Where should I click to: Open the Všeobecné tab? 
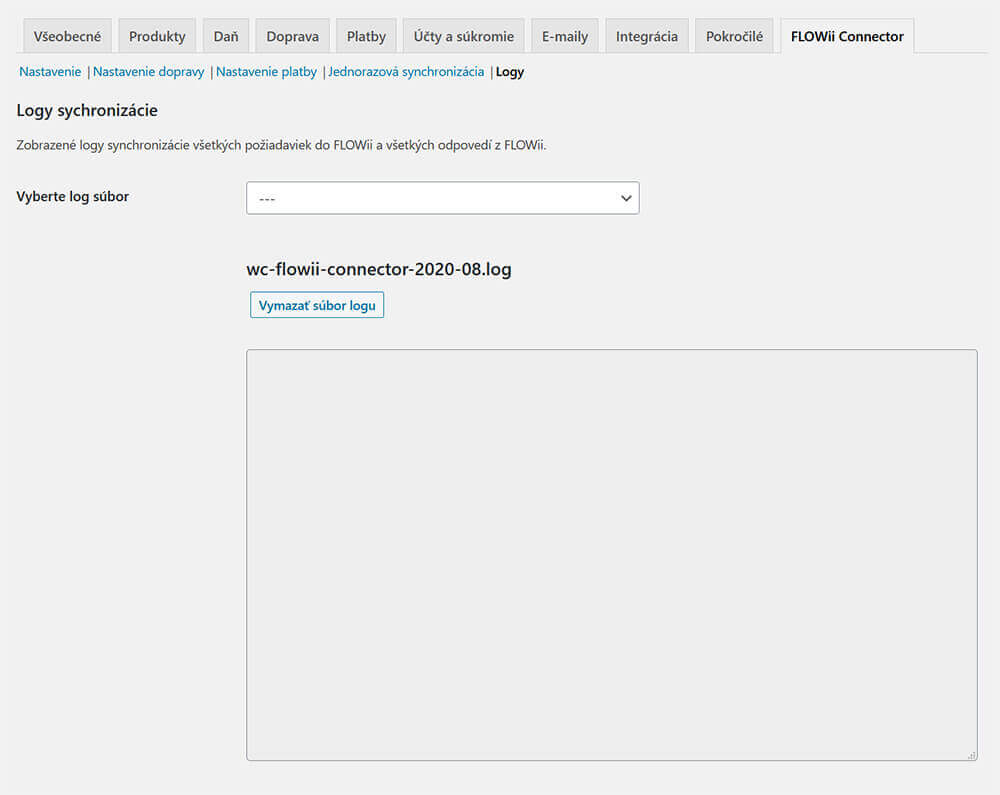67,36
